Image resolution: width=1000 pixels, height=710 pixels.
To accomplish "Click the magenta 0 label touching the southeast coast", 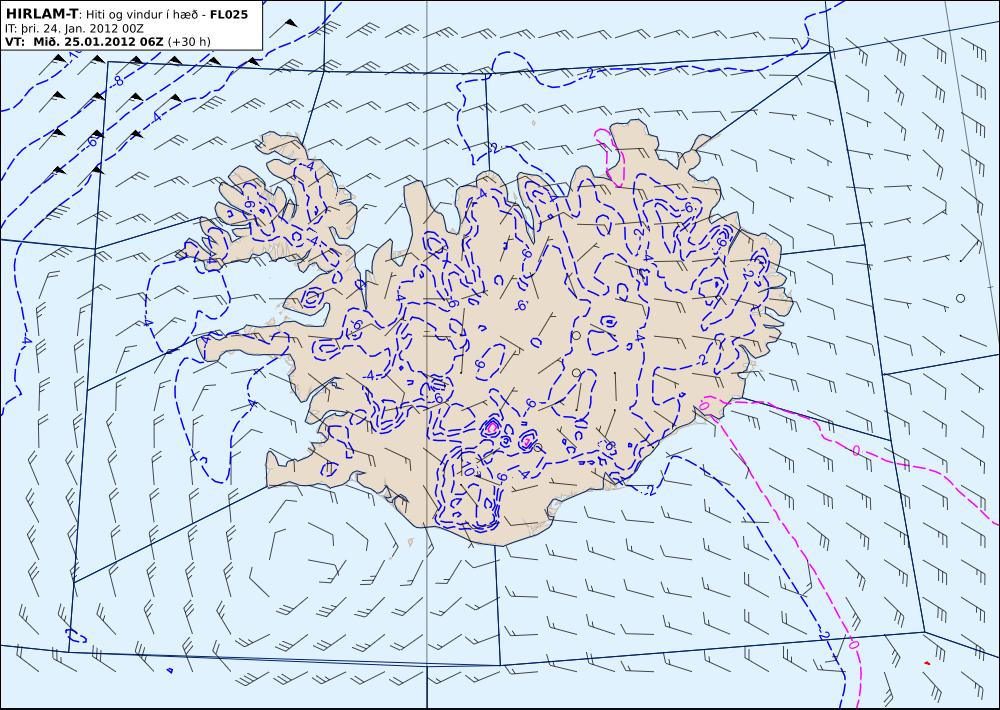I will click(x=705, y=405).
